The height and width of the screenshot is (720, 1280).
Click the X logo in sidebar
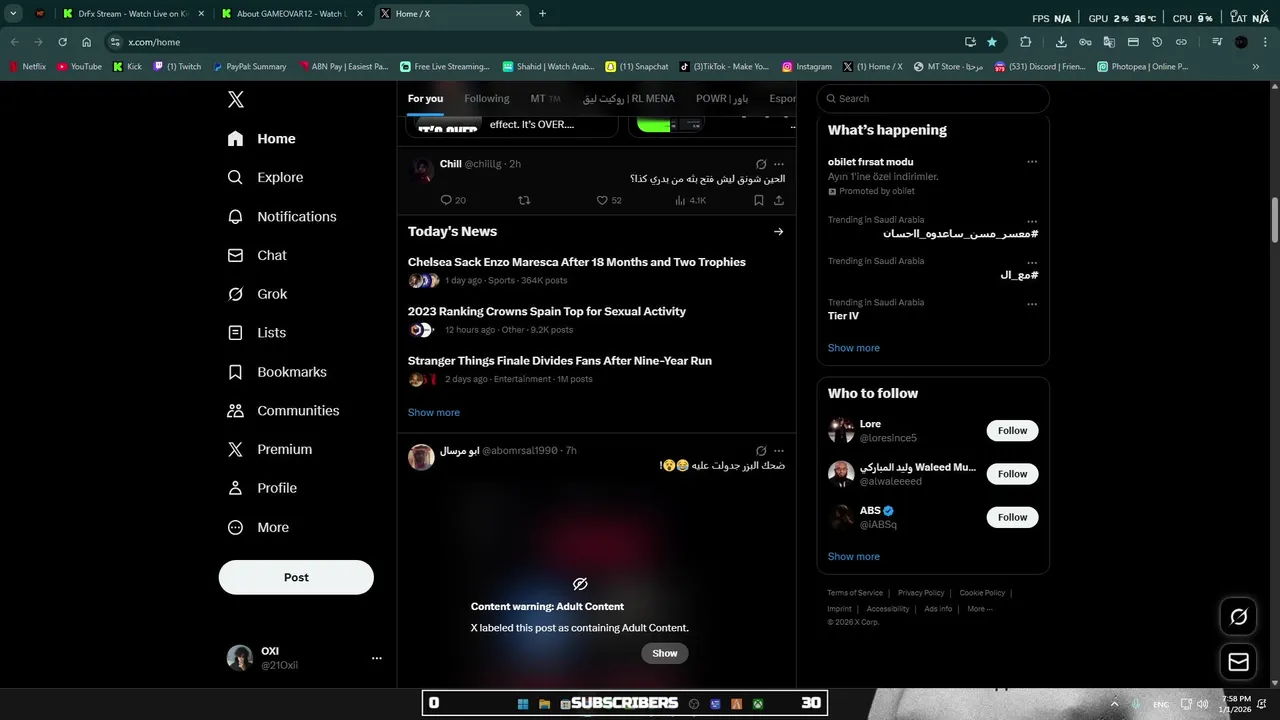236,99
